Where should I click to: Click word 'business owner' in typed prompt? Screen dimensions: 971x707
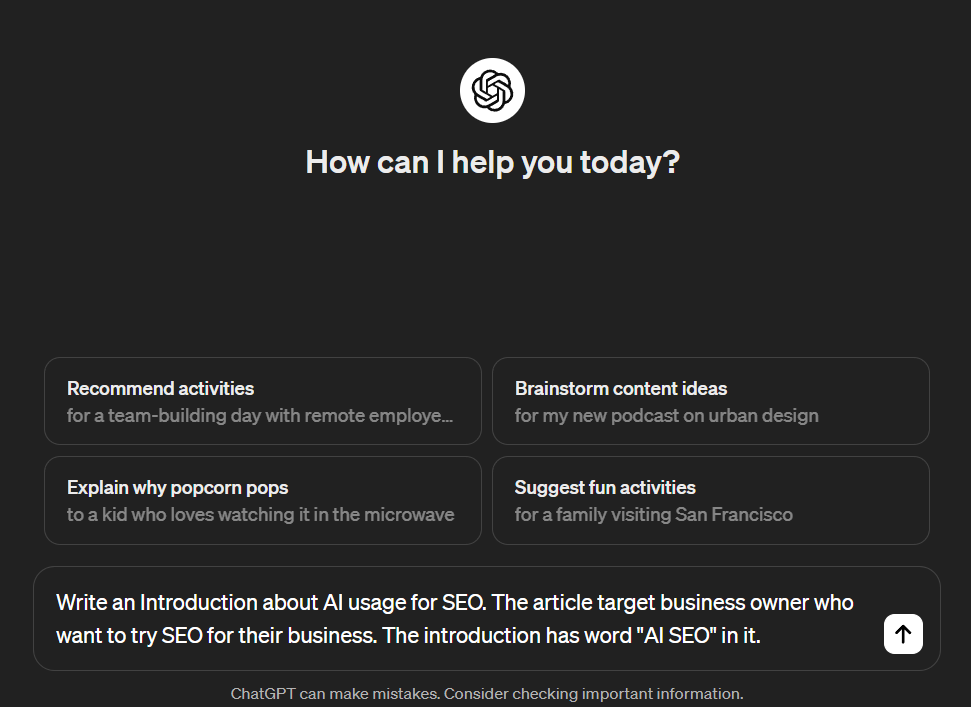(734, 602)
